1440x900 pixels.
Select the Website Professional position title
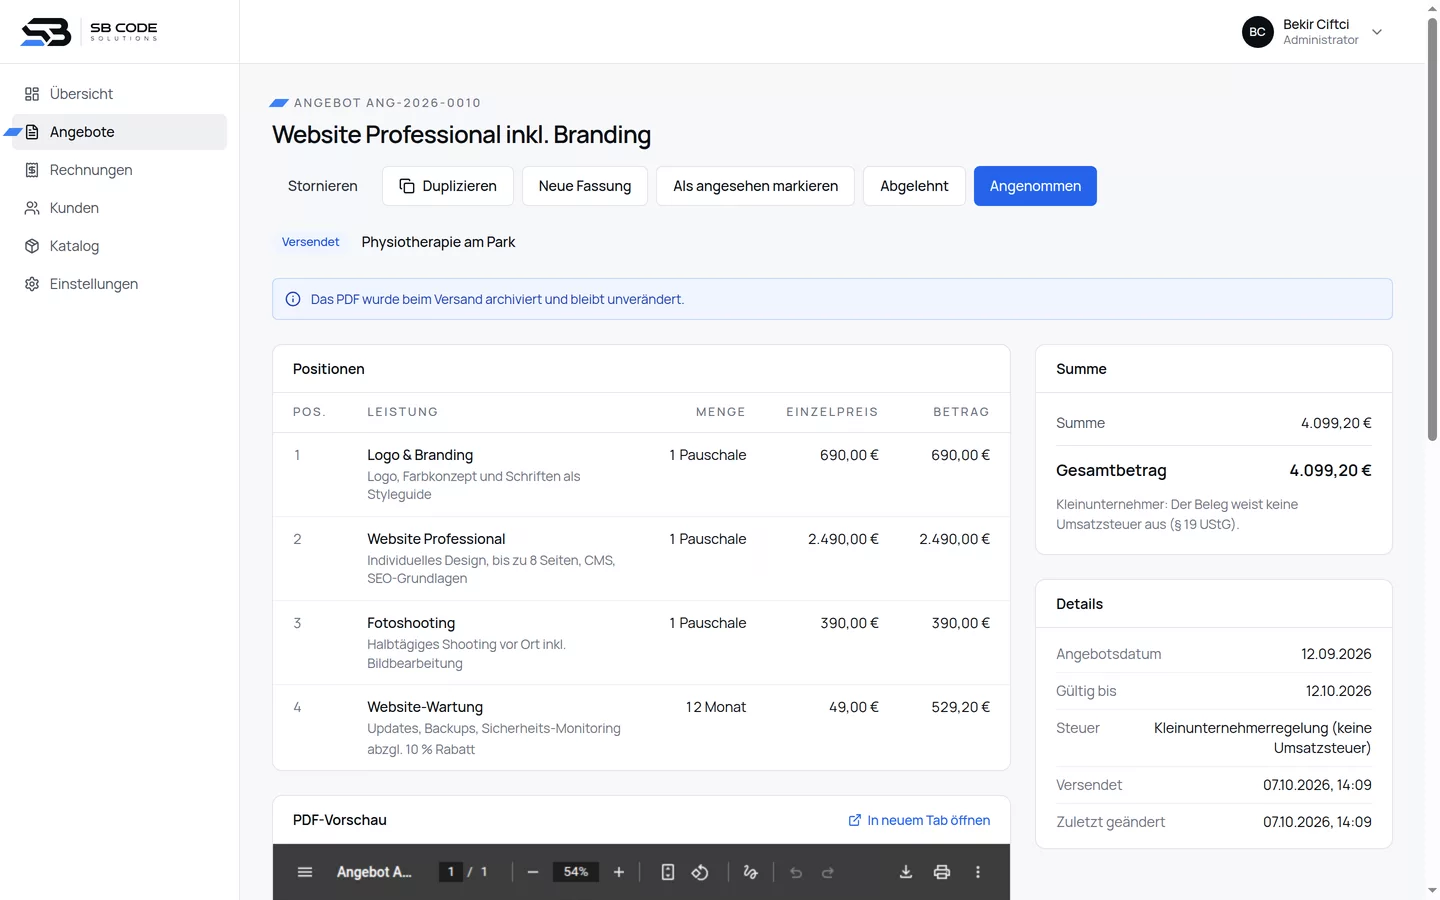click(436, 539)
